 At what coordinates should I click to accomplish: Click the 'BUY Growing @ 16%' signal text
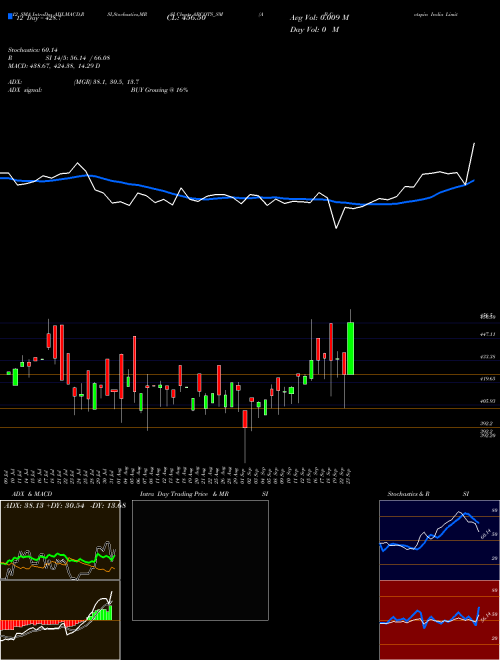pos(159,90)
